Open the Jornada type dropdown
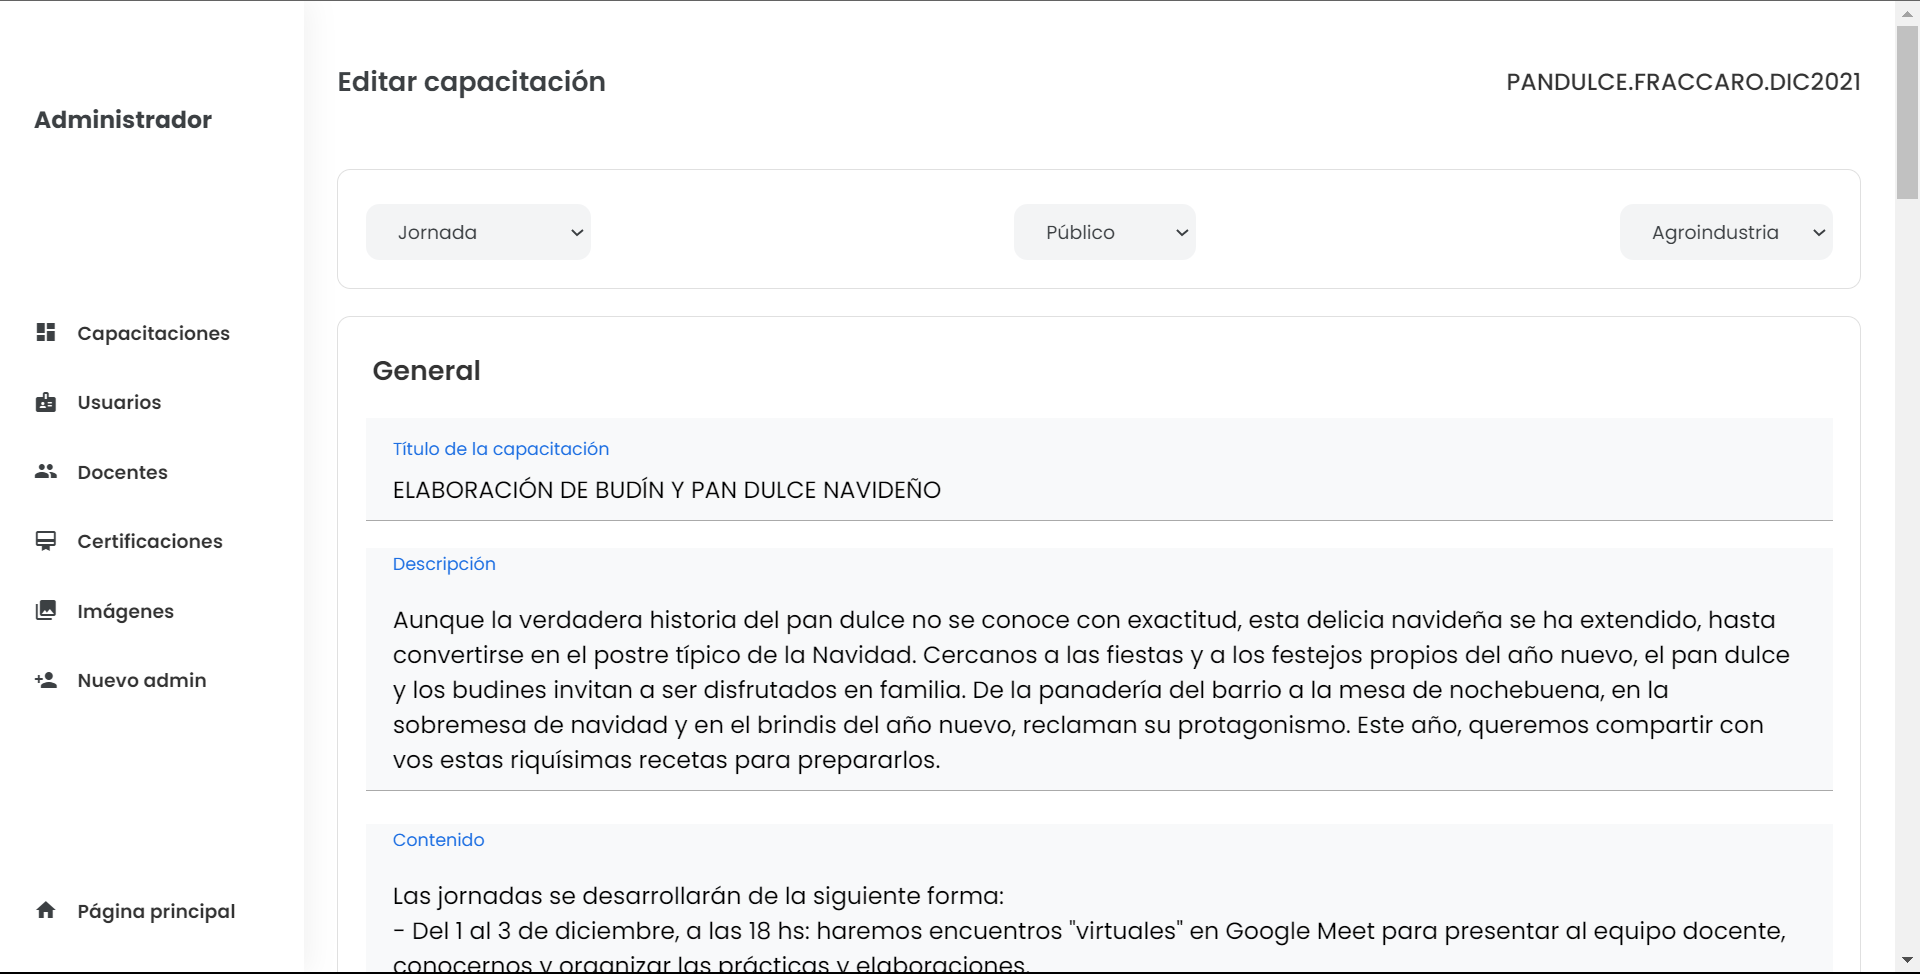Screen dimensions: 1920x974 pos(478,232)
